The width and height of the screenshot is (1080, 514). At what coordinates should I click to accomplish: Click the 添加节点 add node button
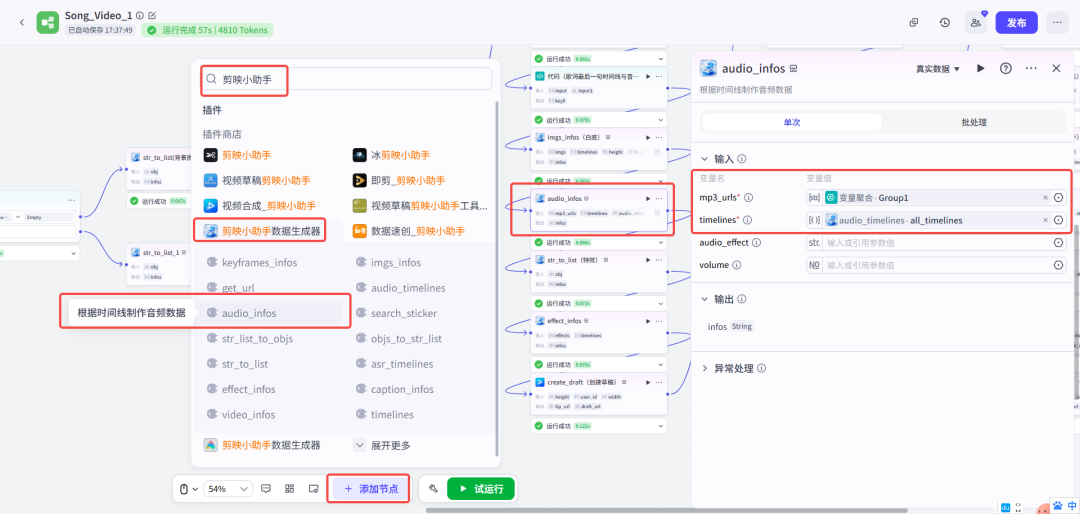pyautogui.click(x=371, y=489)
